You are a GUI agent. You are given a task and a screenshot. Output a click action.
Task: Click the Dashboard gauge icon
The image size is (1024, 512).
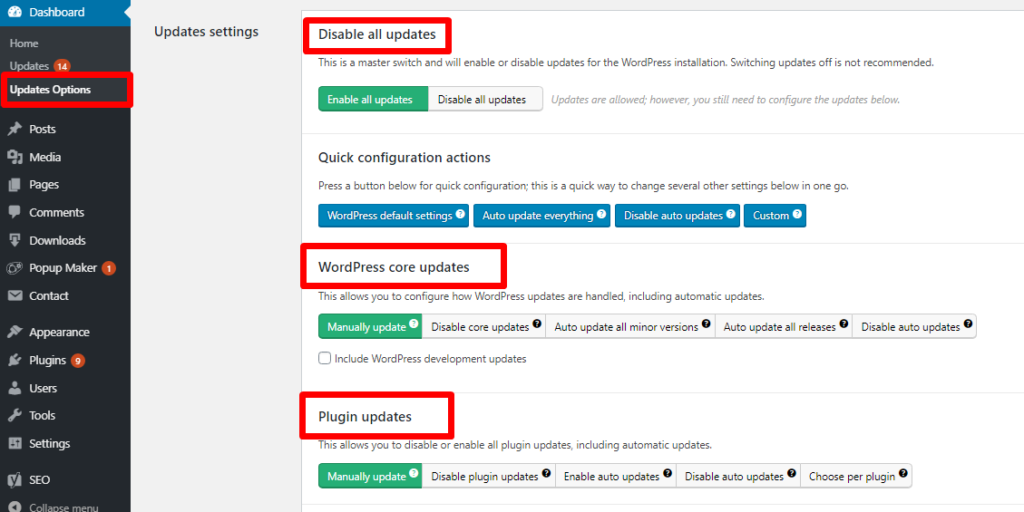coord(15,12)
